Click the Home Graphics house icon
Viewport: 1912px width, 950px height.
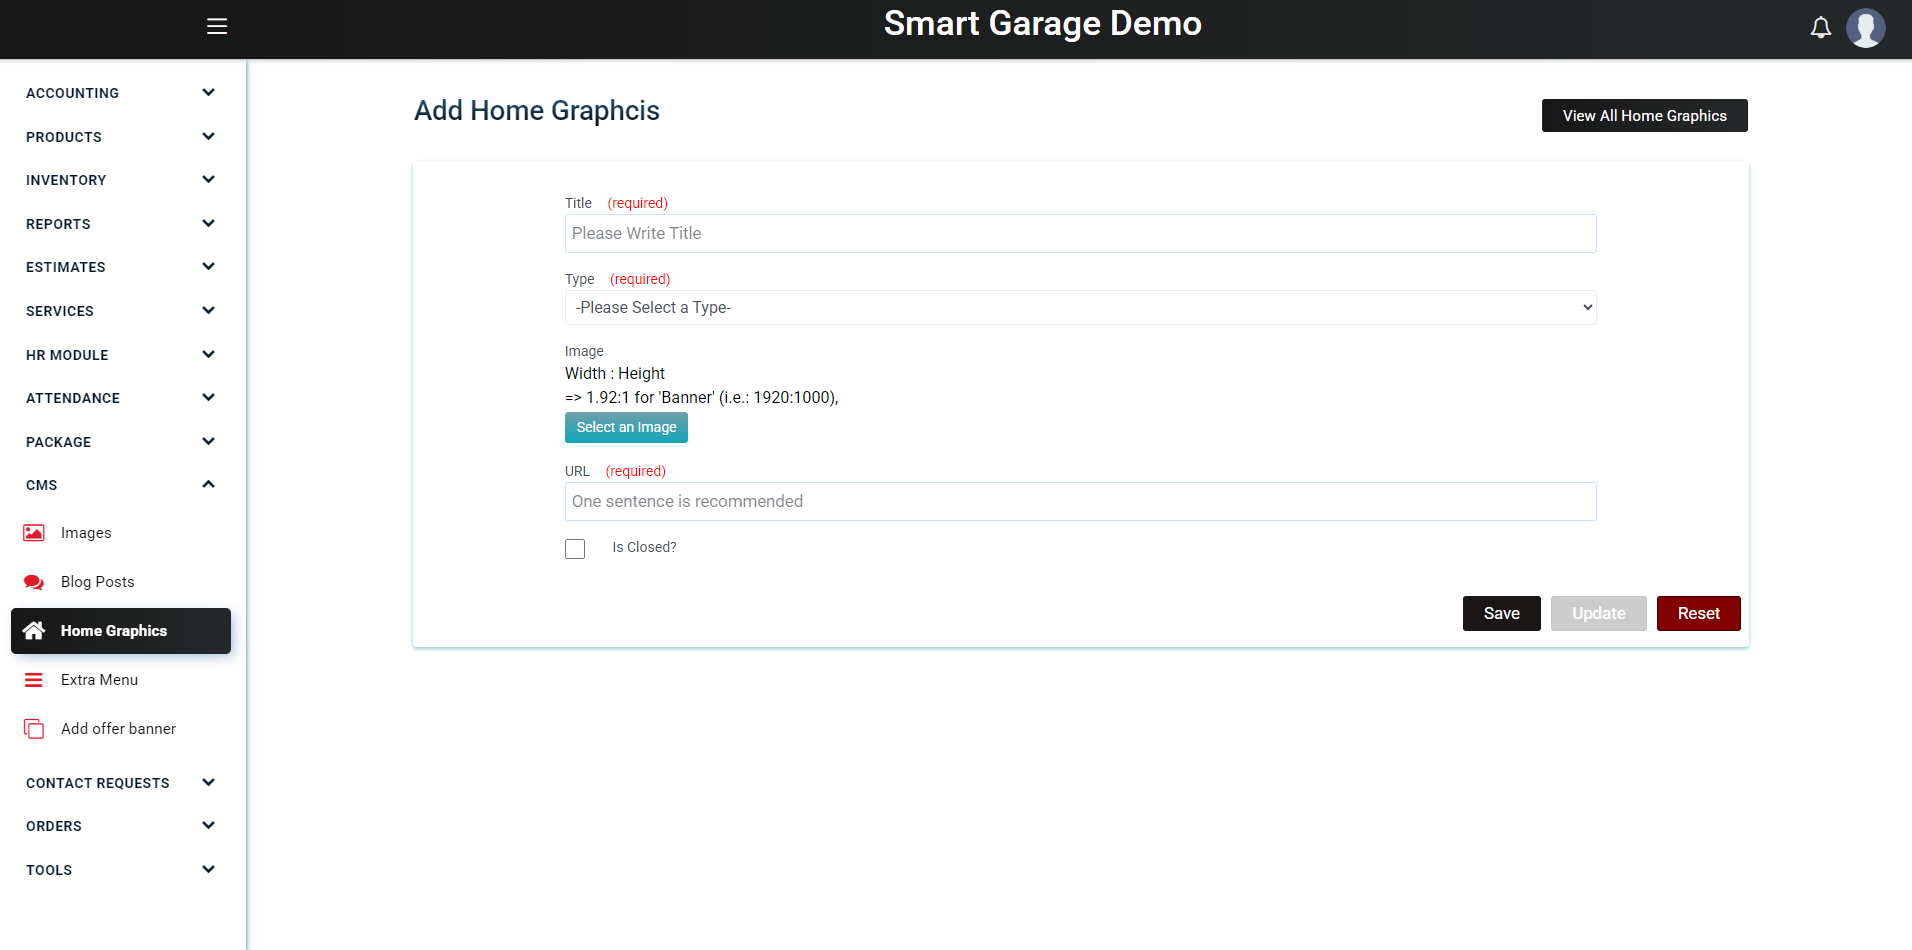click(x=34, y=631)
